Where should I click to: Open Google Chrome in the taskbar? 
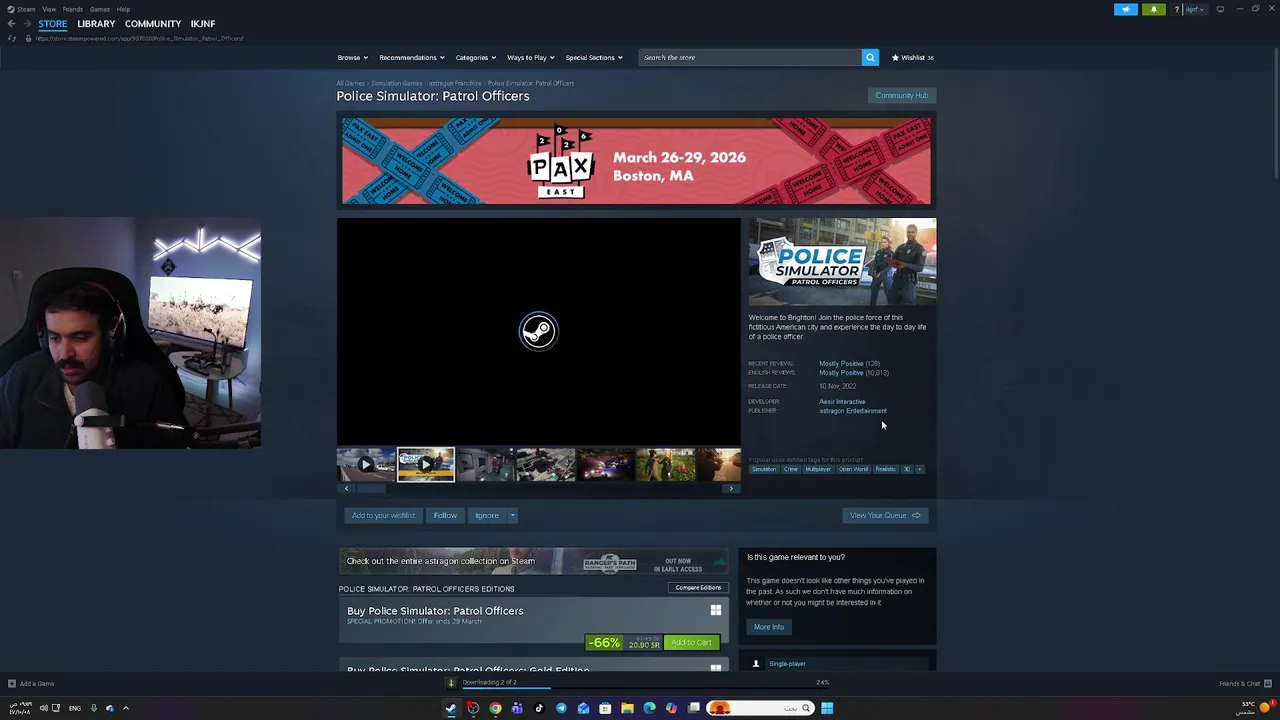pos(495,708)
